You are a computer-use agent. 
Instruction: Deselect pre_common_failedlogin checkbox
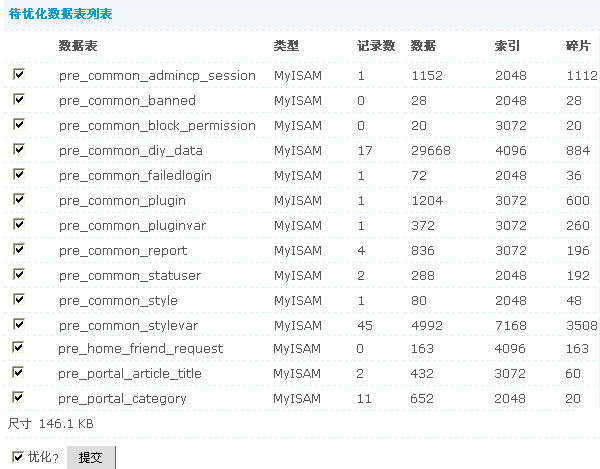19,174
